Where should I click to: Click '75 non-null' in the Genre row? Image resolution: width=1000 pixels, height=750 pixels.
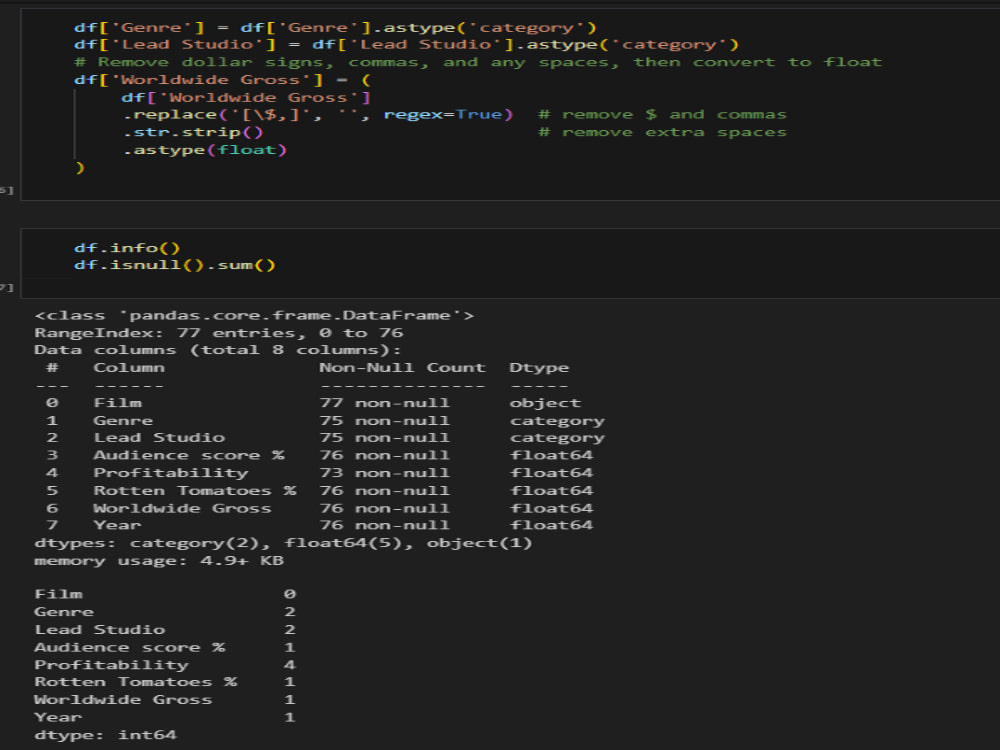(x=385, y=421)
